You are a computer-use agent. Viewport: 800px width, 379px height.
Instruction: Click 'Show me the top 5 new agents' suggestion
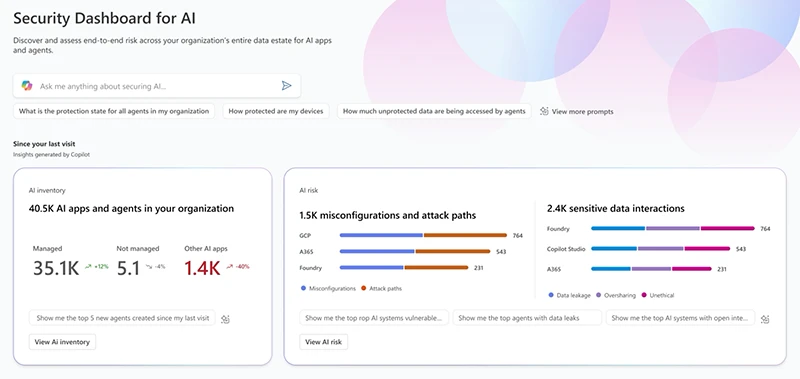tap(122, 318)
